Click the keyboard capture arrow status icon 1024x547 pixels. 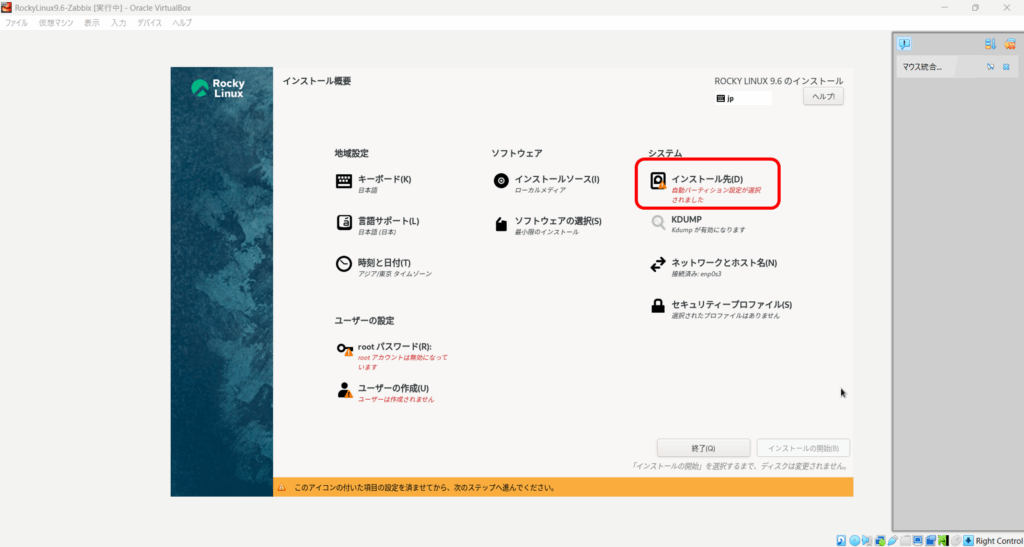[968, 540]
